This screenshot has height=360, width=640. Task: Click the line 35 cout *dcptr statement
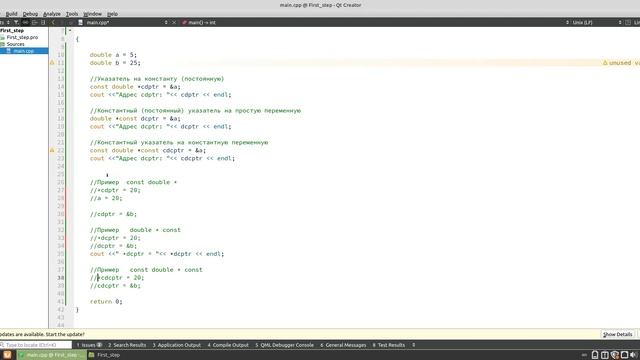coord(157,254)
